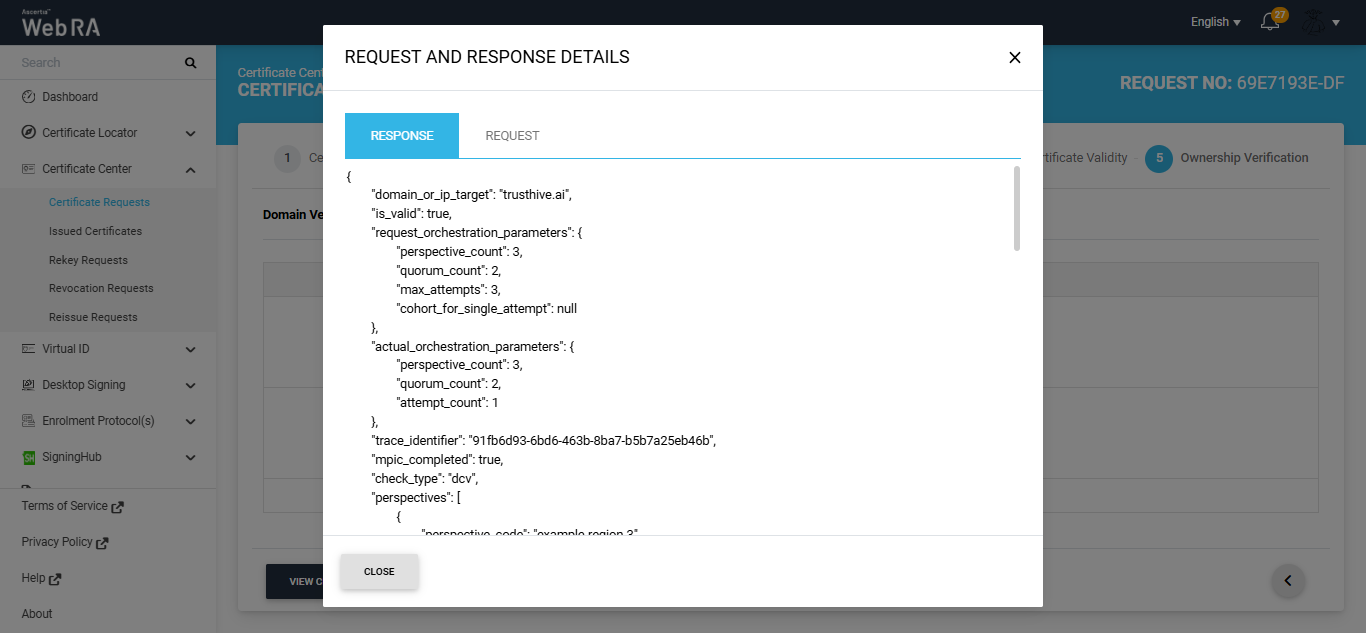Click the Dashboard gauge icon
Viewport: 1366px width, 633px height.
[28, 97]
